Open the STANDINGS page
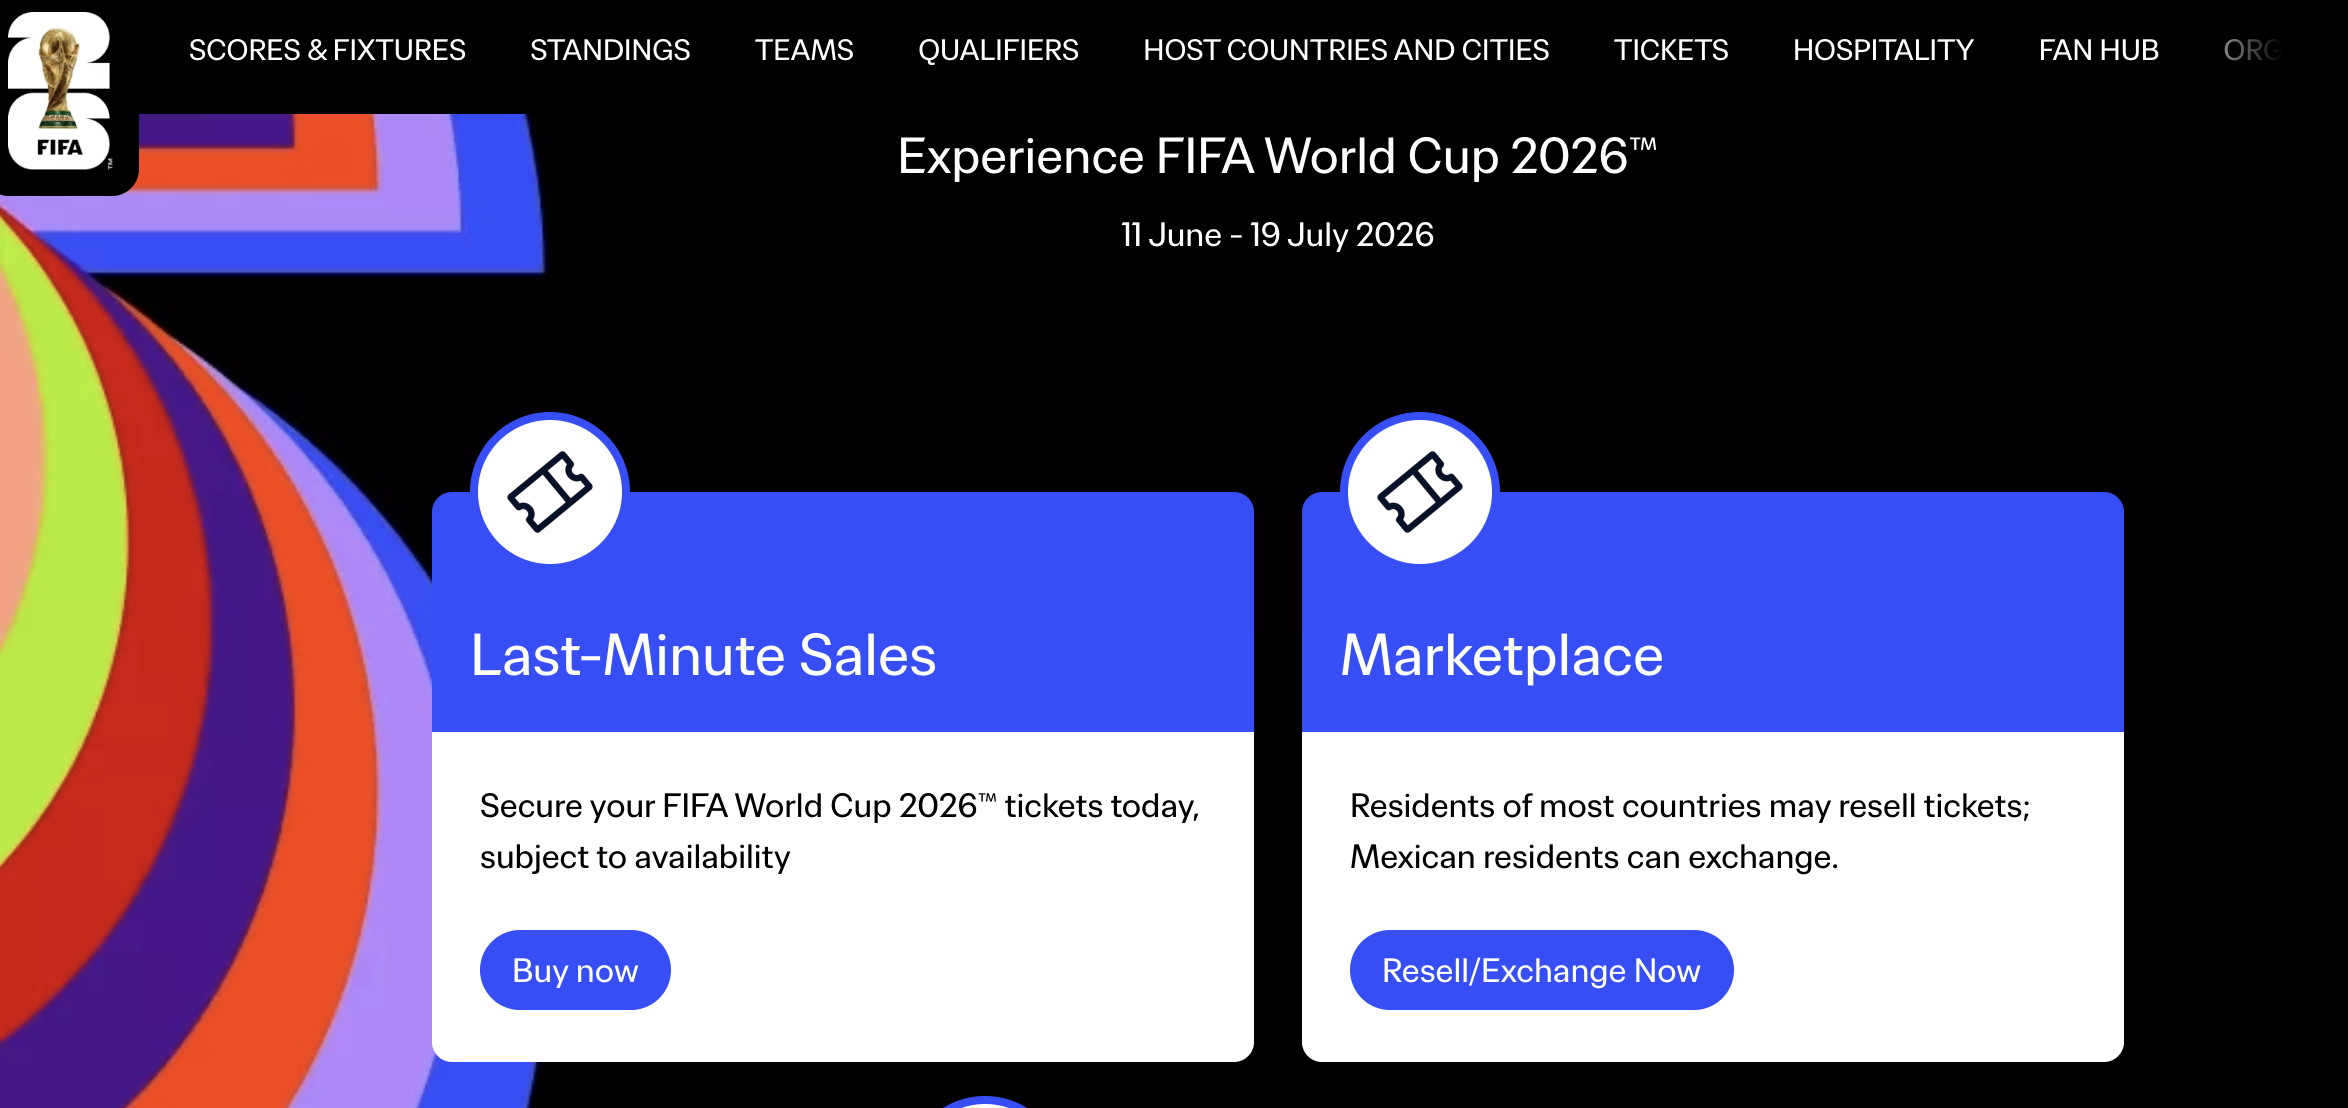2348x1108 pixels. point(610,50)
